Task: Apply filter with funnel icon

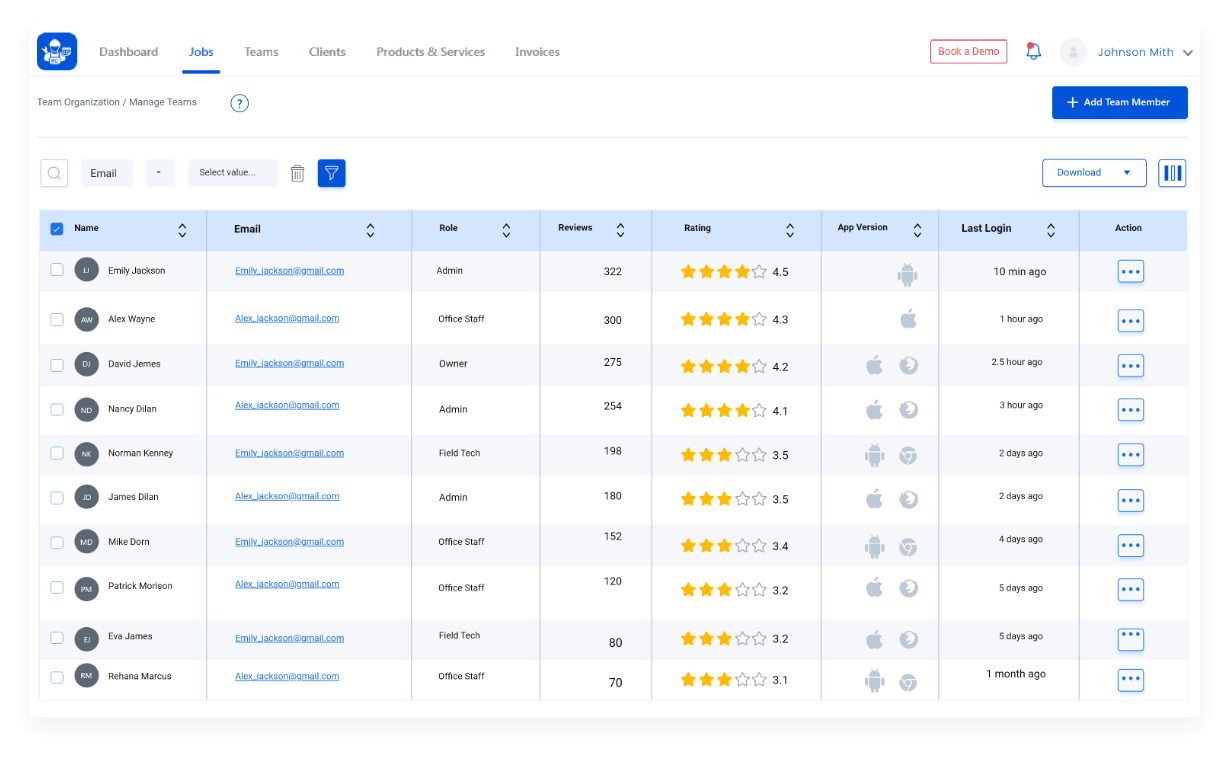Action: tap(332, 173)
